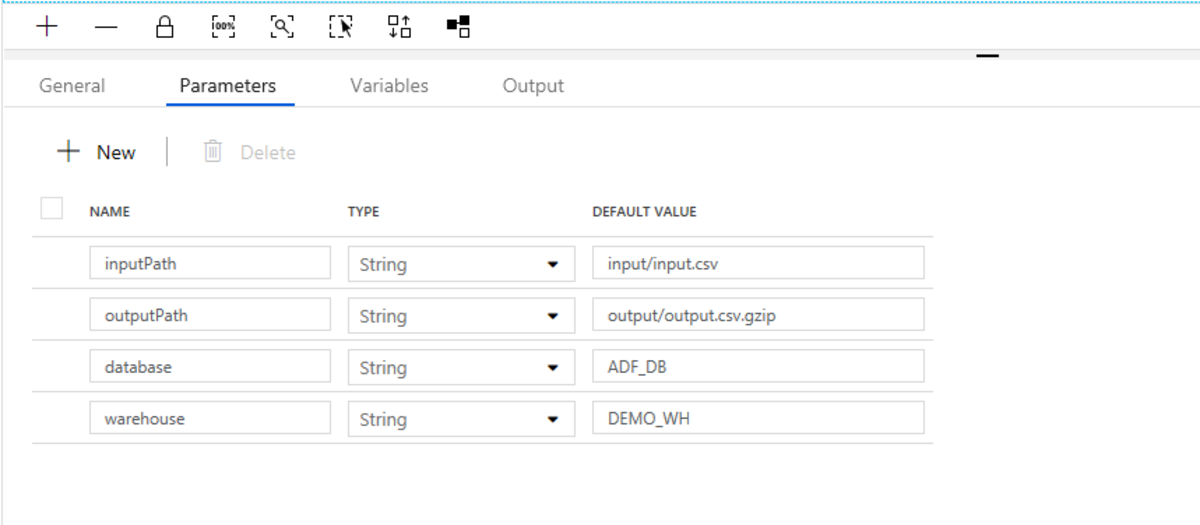The height and width of the screenshot is (525, 1200).
Task: Click the TYPE column header
Action: (363, 212)
